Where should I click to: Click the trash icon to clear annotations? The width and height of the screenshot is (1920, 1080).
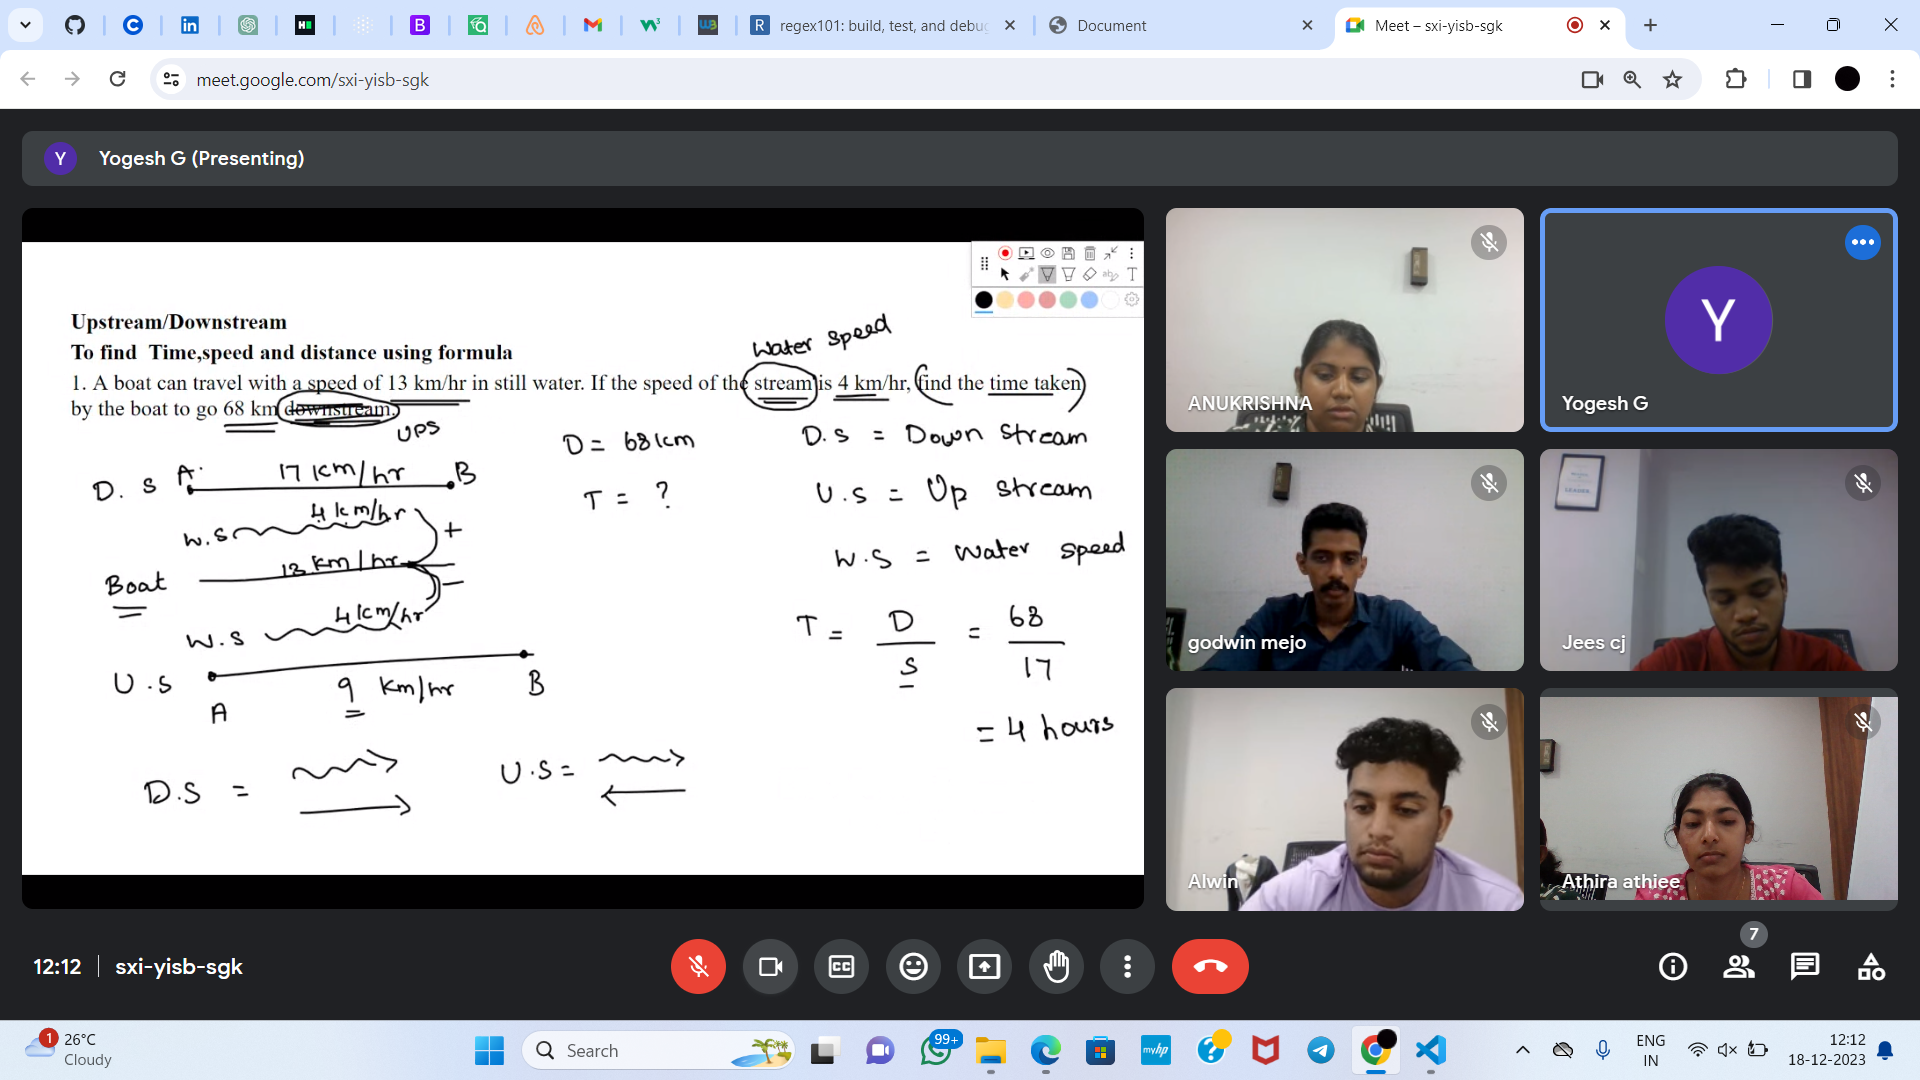1090,253
